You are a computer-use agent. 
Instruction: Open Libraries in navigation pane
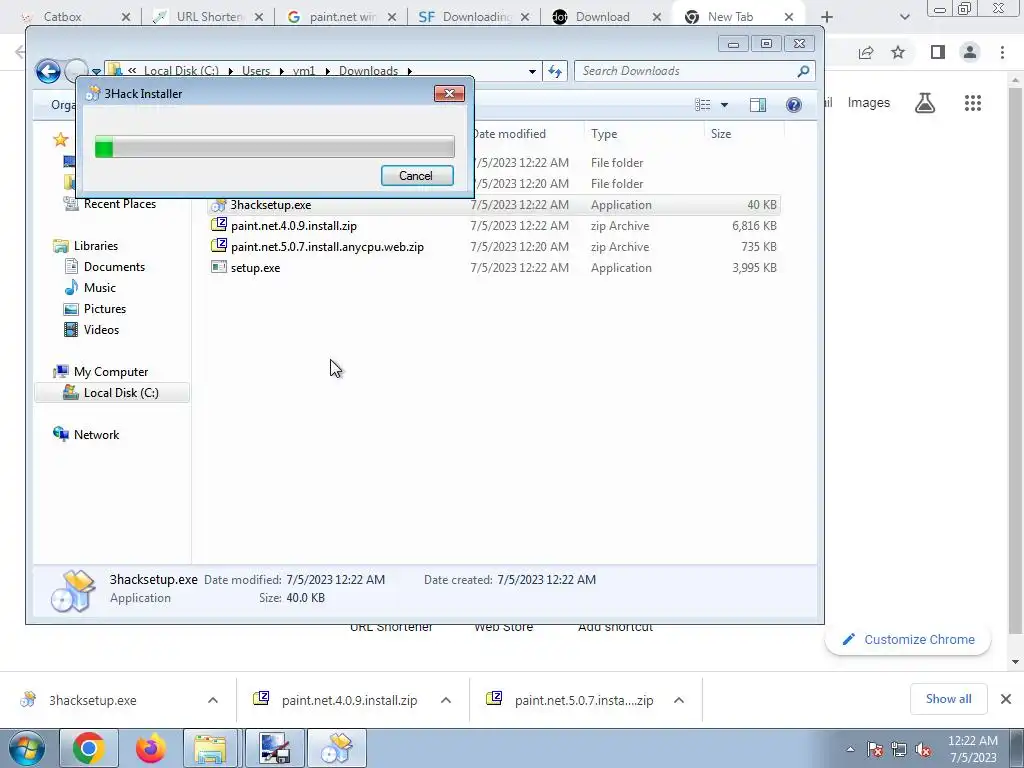[x=95, y=246]
